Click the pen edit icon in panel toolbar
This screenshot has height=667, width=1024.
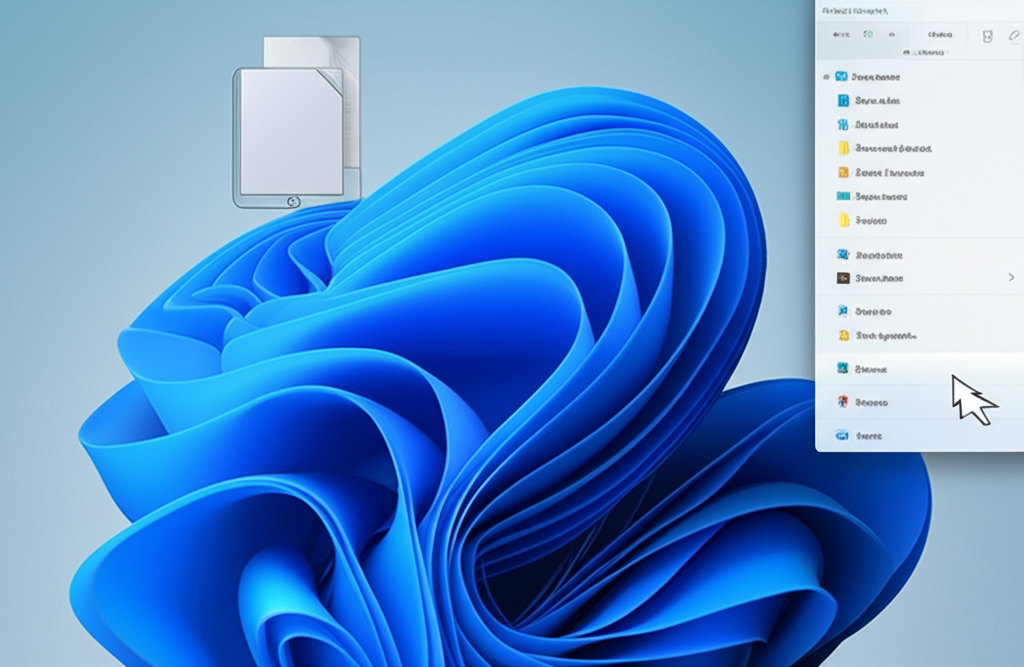click(x=1013, y=35)
